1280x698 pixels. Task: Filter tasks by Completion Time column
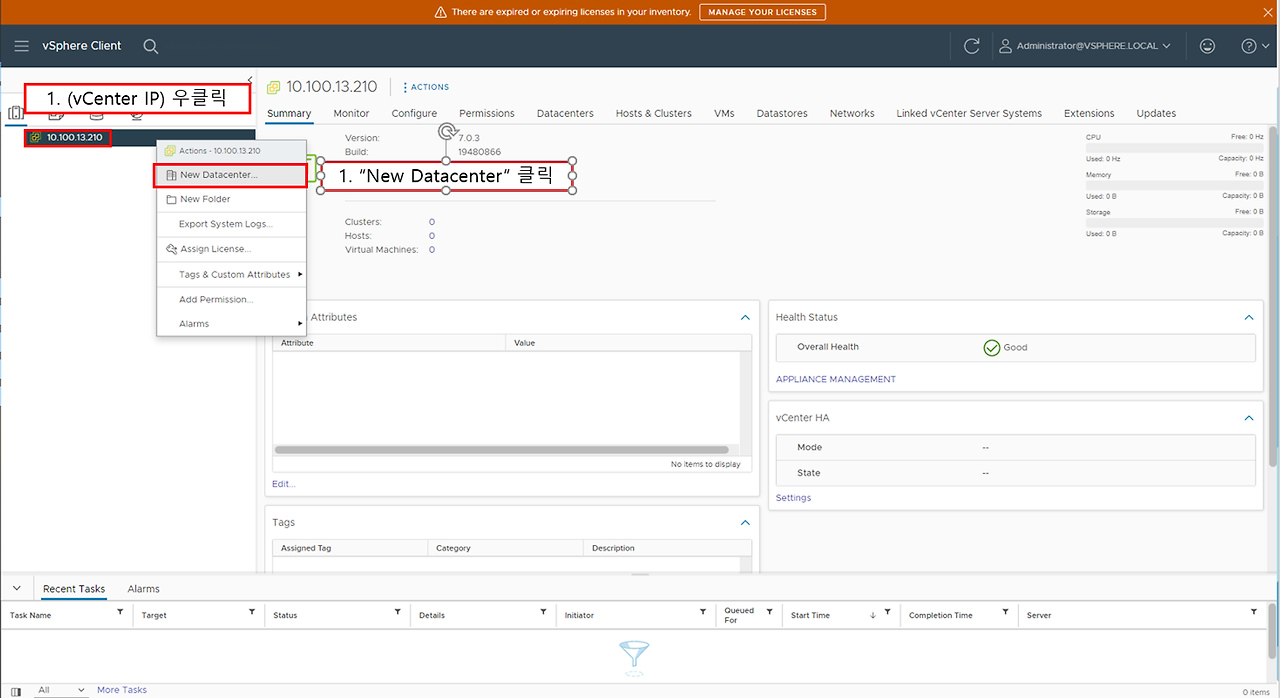click(1007, 611)
